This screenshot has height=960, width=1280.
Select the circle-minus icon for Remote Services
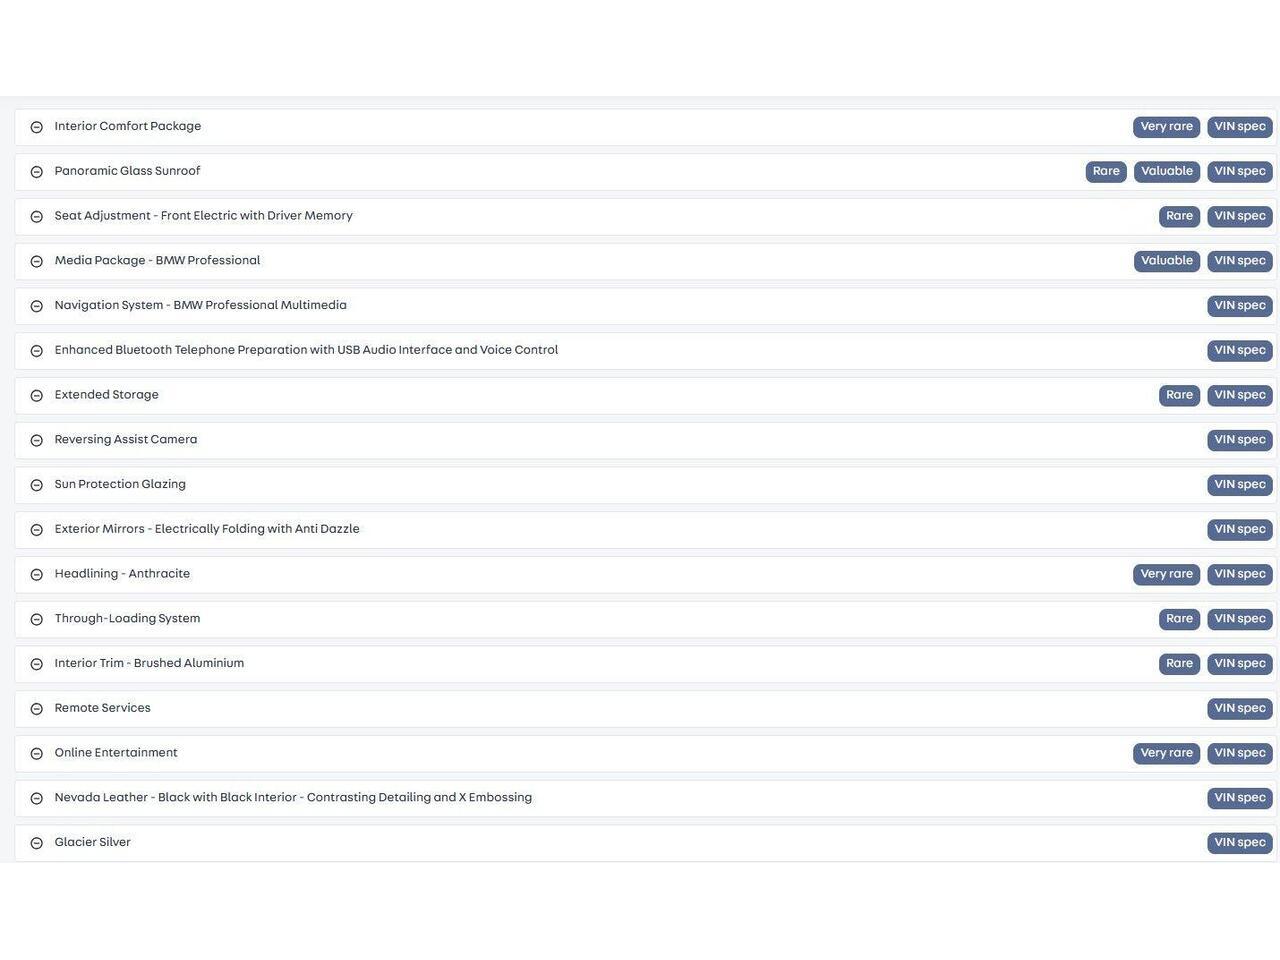[37, 709]
